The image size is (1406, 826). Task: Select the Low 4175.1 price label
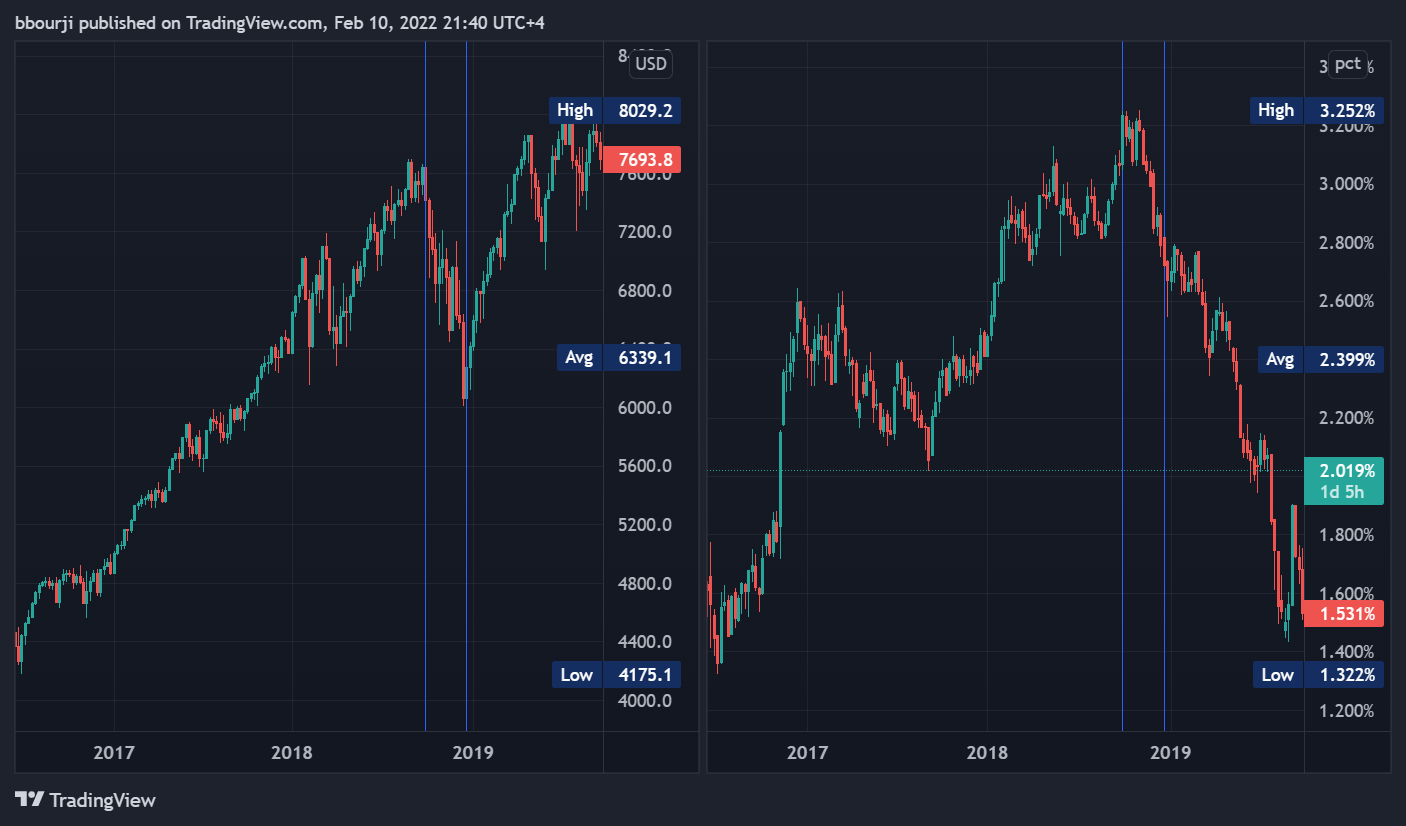[x=616, y=675]
